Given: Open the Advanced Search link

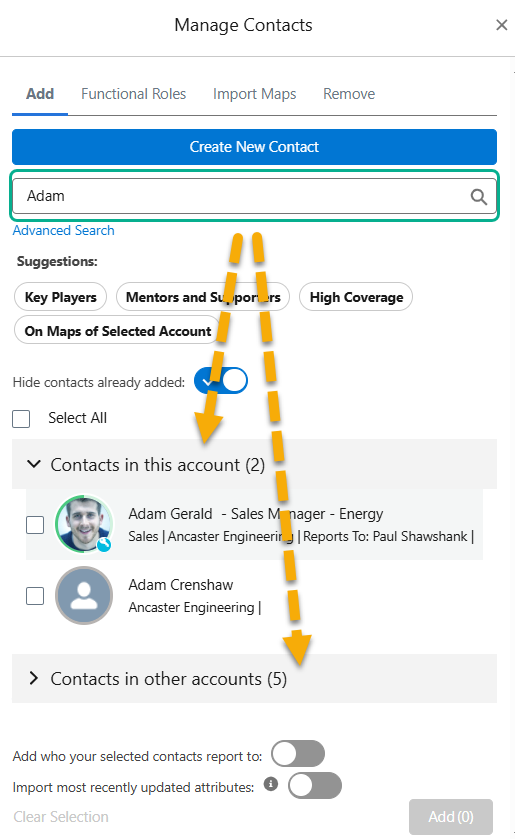Looking at the screenshot, I should (63, 231).
